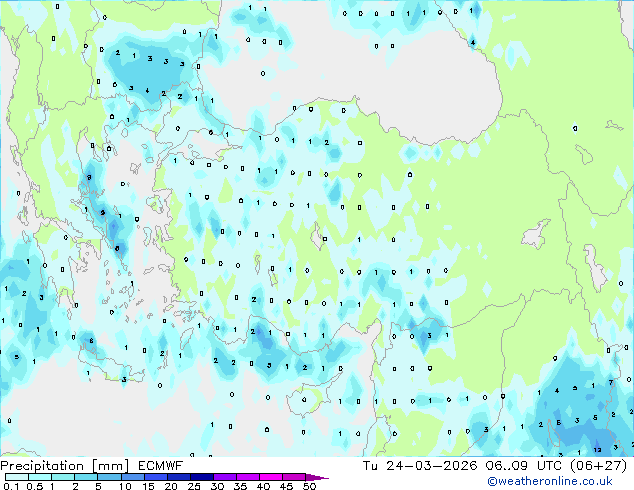Click the '45' legend scale label
This screenshot has width=634, height=490.
click(x=286, y=486)
